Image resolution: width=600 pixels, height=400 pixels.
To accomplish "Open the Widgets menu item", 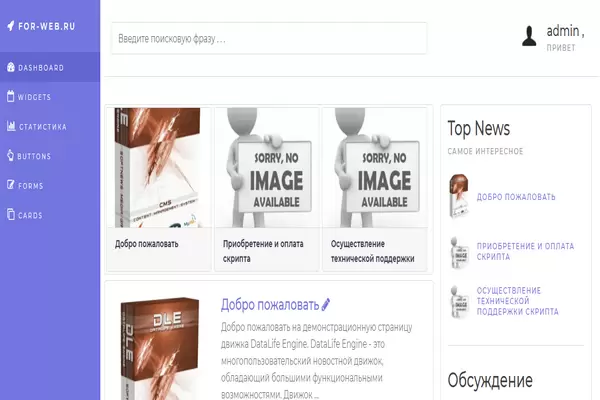I will point(35,97).
